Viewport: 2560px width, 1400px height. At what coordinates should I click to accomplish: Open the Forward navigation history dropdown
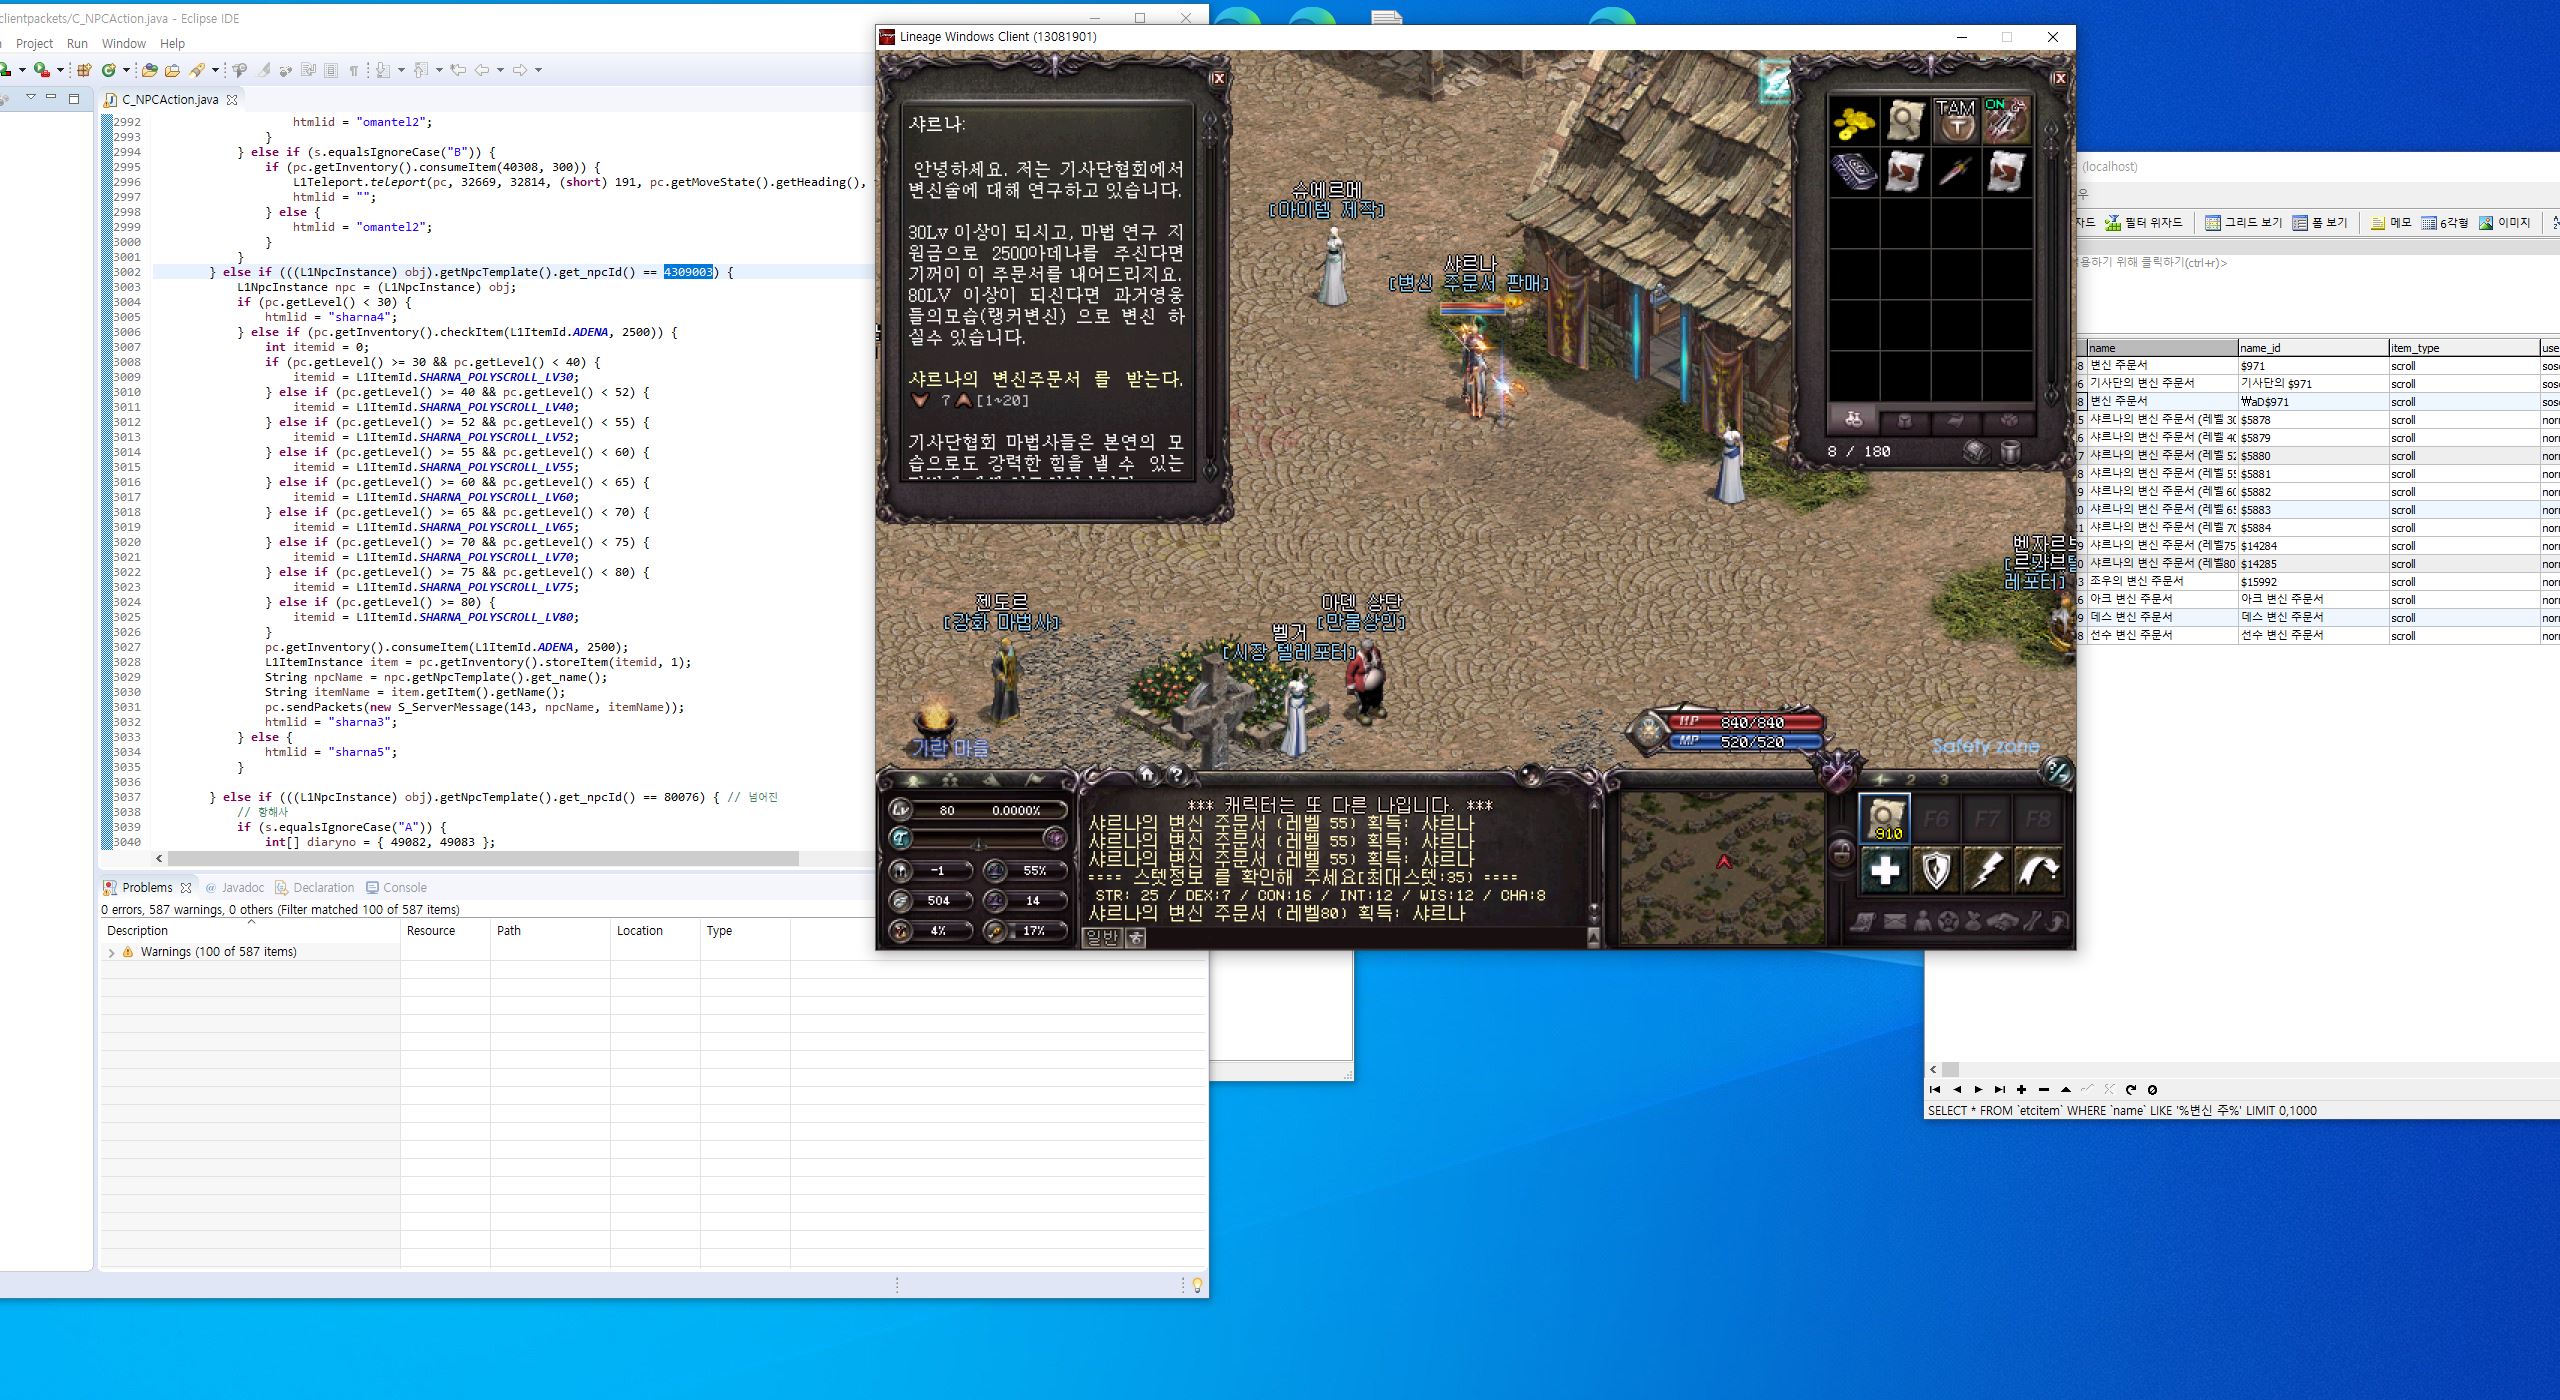538,70
